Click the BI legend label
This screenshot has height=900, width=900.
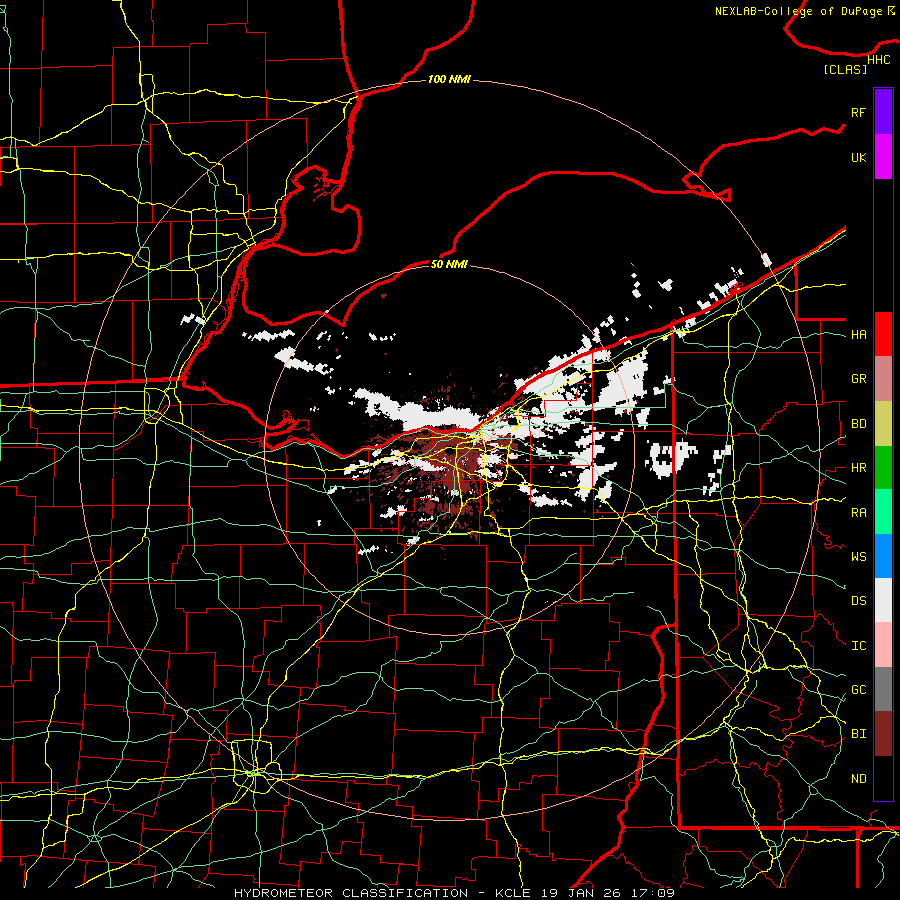tap(858, 734)
